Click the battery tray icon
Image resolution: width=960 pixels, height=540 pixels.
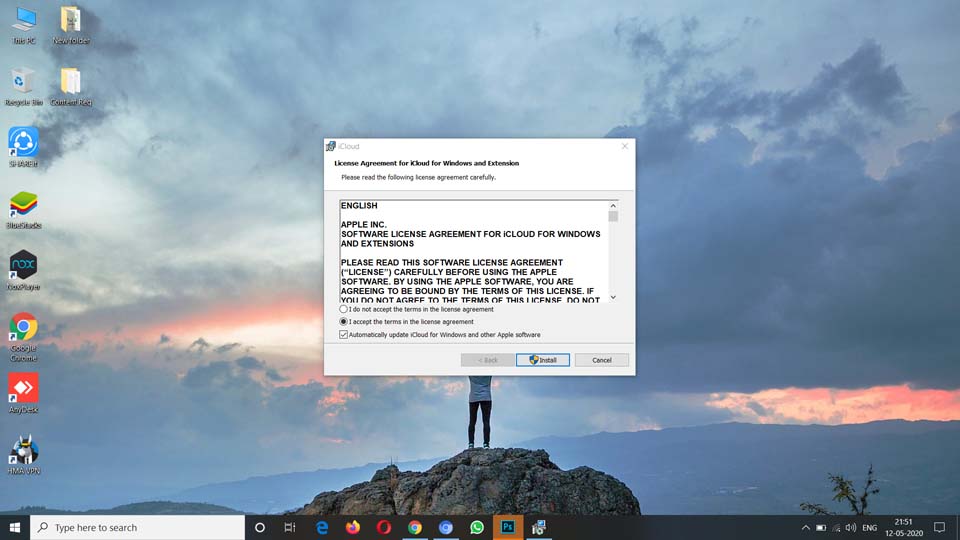pyautogui.click(x=821, y=528)
